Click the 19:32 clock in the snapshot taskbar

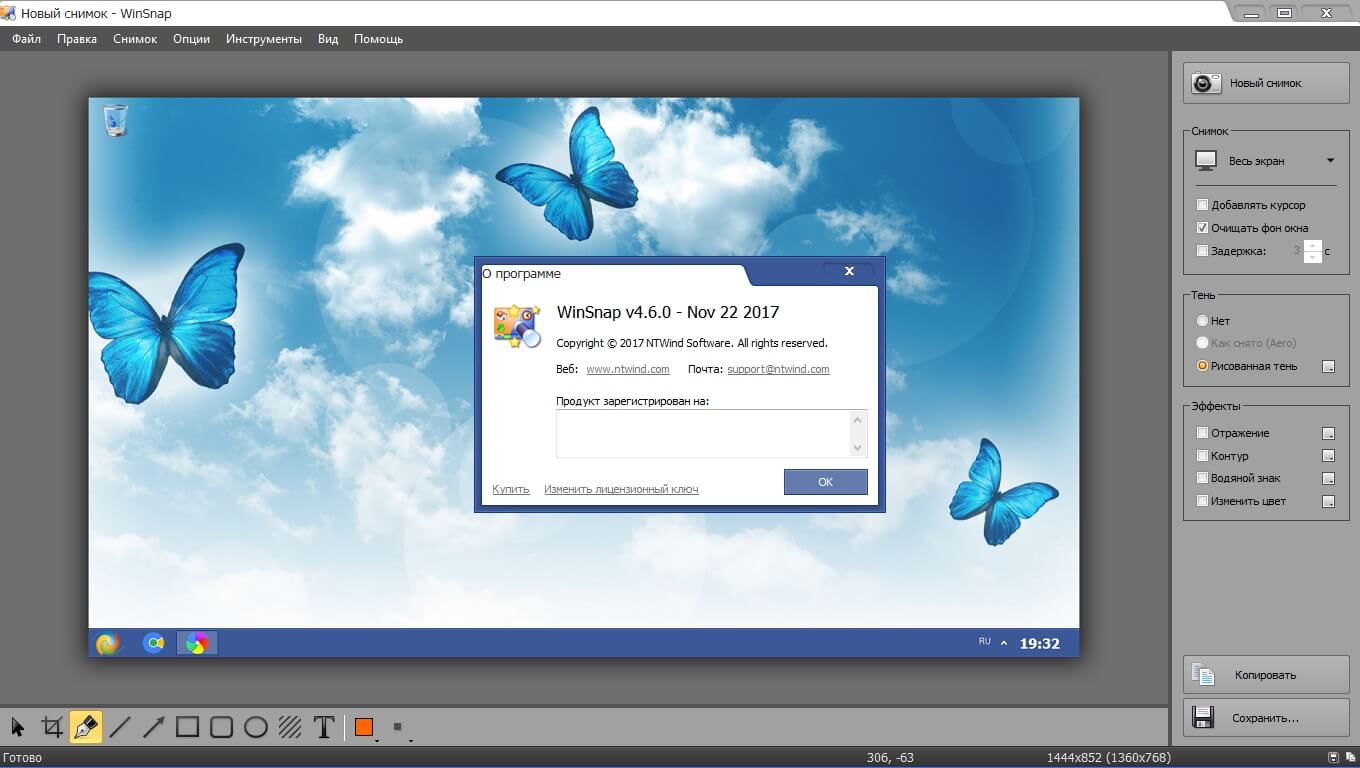point(1039,644)
